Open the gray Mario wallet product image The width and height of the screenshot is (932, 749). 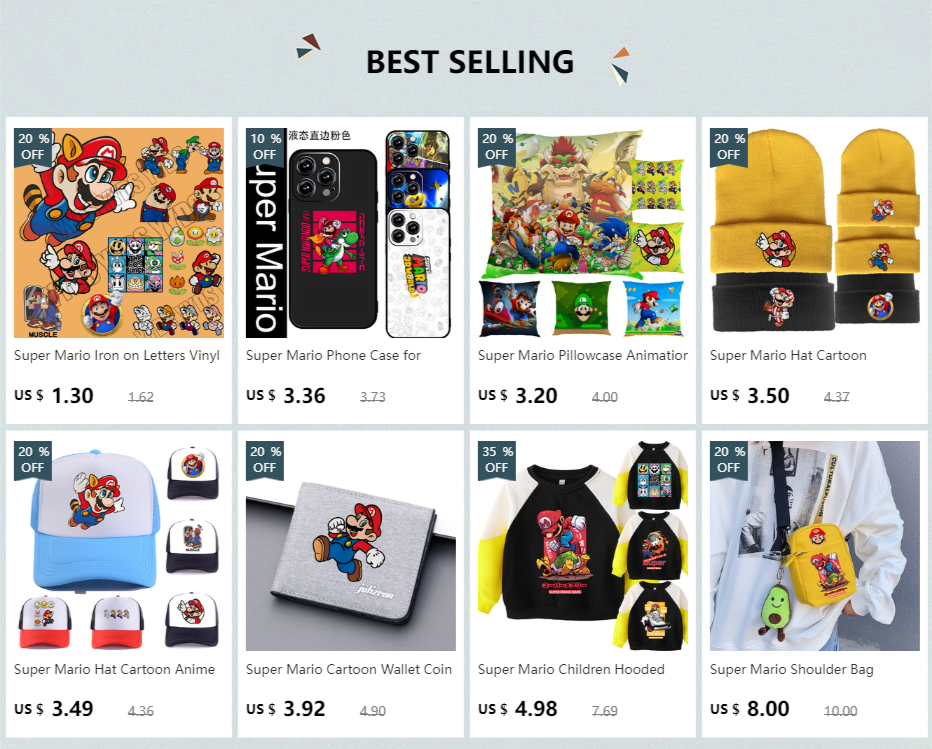pyautogui.click(x=351, y=546)
